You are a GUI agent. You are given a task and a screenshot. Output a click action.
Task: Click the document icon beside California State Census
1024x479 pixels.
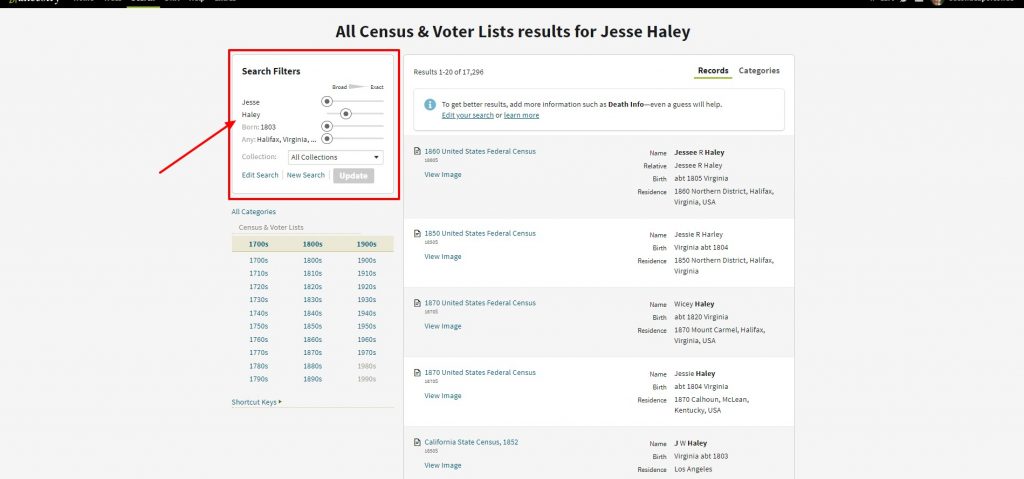[x=417, y=442]
